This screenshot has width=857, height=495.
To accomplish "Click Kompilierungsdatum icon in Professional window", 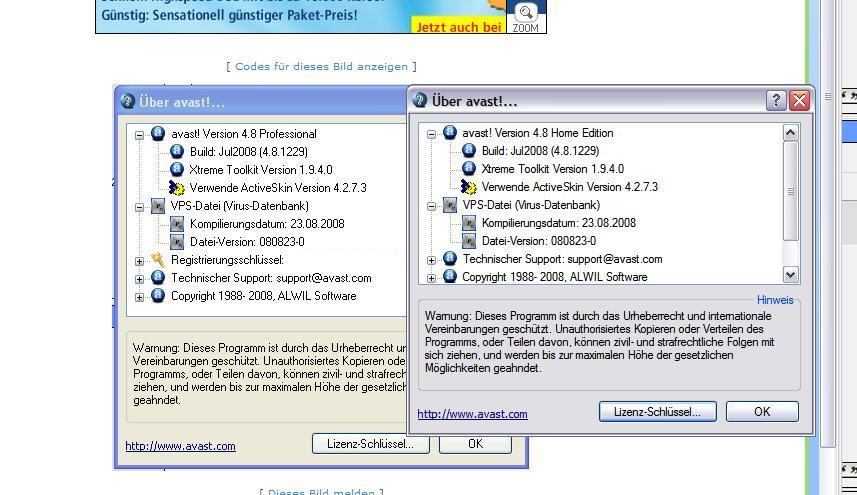I will (x=177, y=223).
